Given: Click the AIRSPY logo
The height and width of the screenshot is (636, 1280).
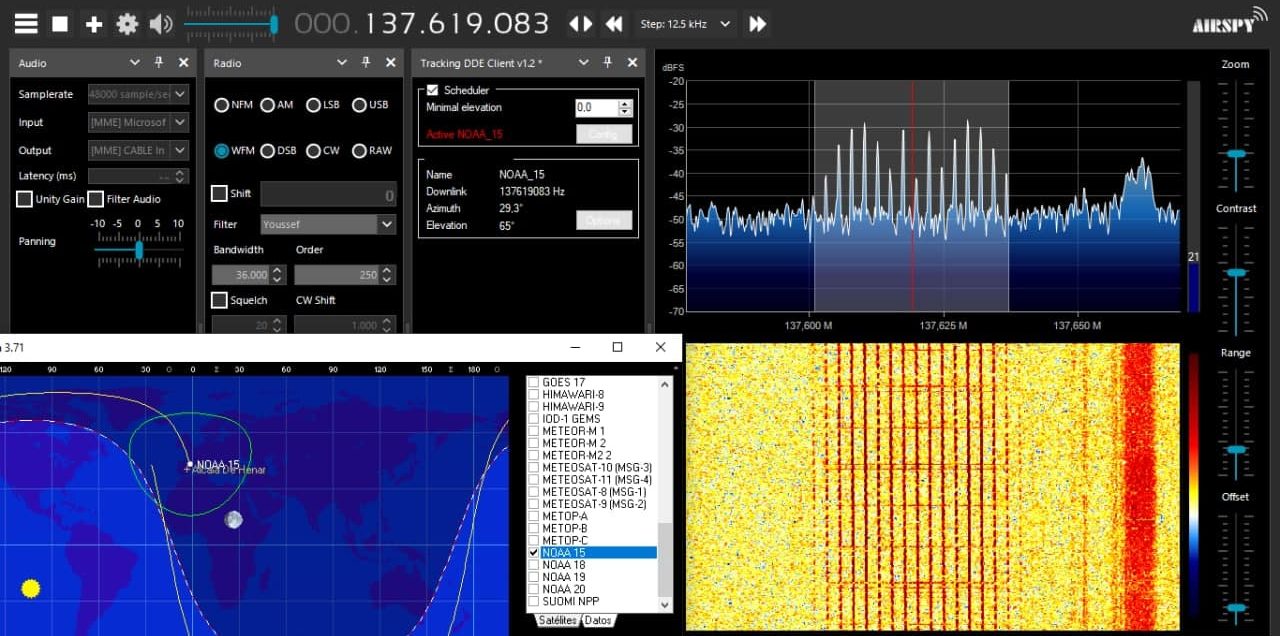Looking at the screenshot, I should [x=1227, y=23].
